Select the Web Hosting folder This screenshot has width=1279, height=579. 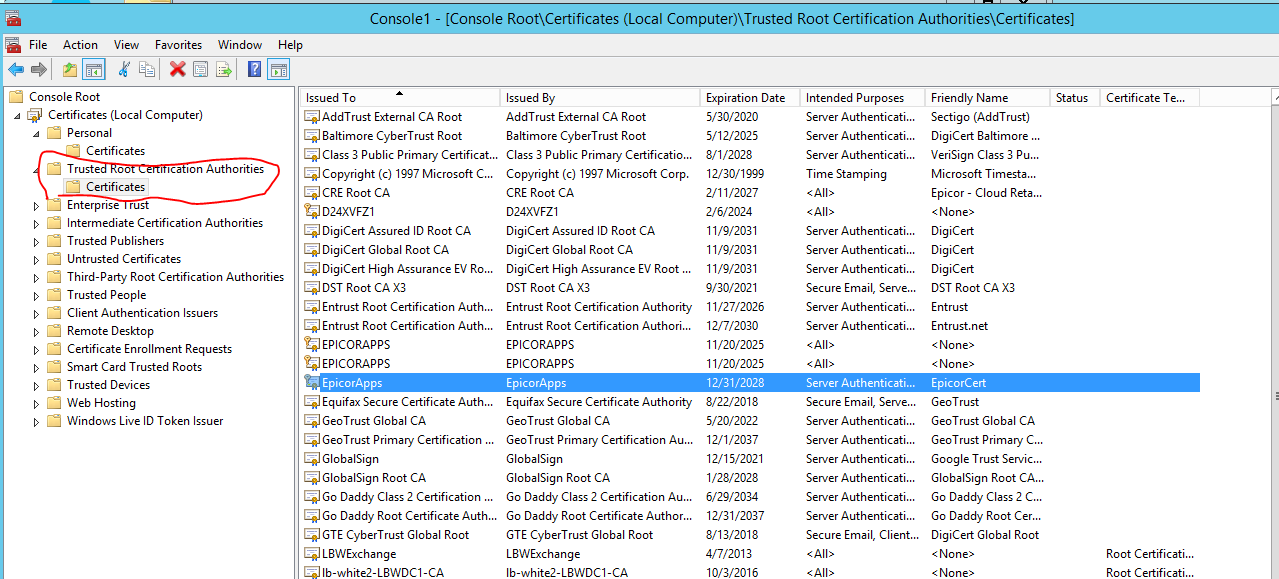click(101, 403)
